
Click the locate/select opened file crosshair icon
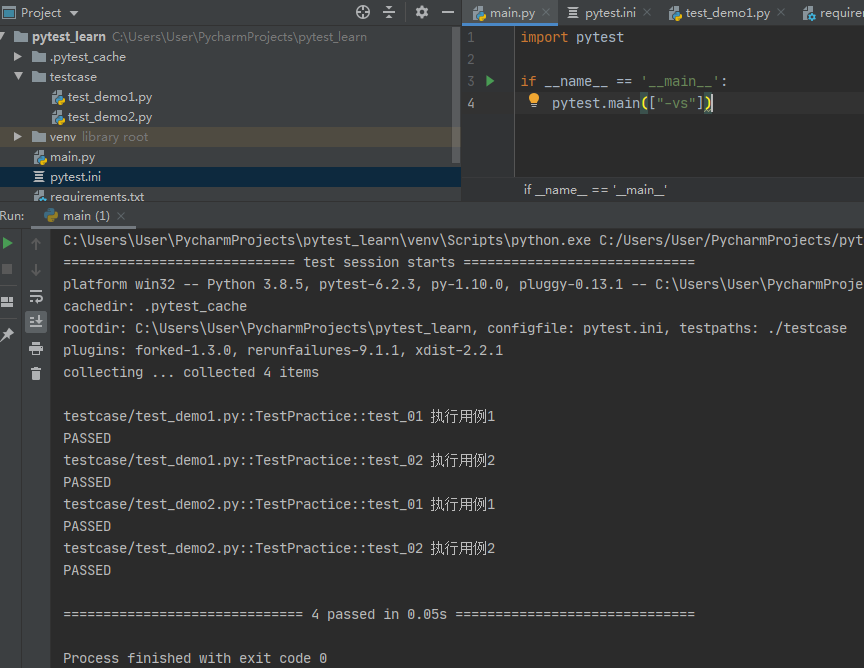pyautogui.click(x=363, y=12)
